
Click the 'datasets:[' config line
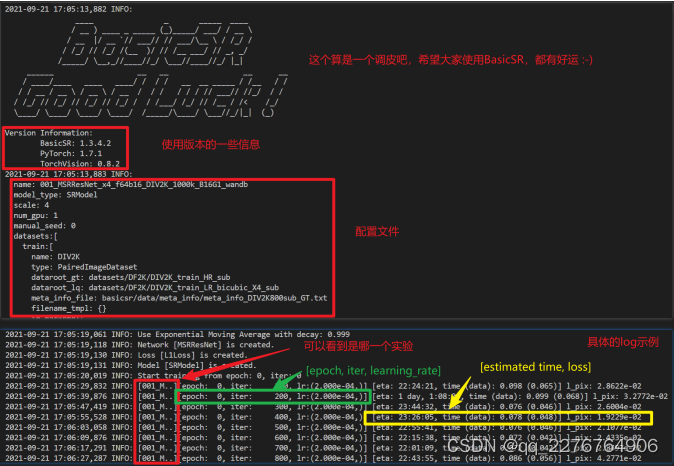click(x=36, y=236)
